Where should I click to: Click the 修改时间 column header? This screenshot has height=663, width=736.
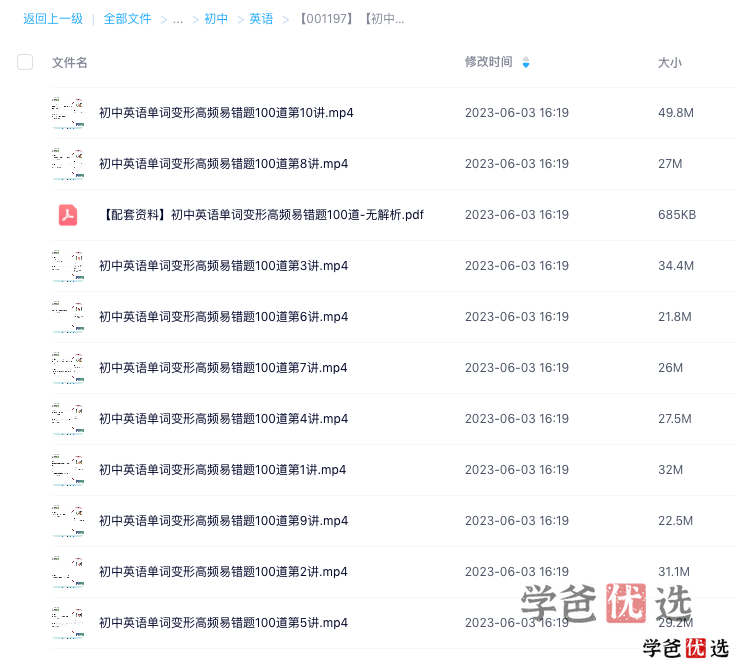489,62
